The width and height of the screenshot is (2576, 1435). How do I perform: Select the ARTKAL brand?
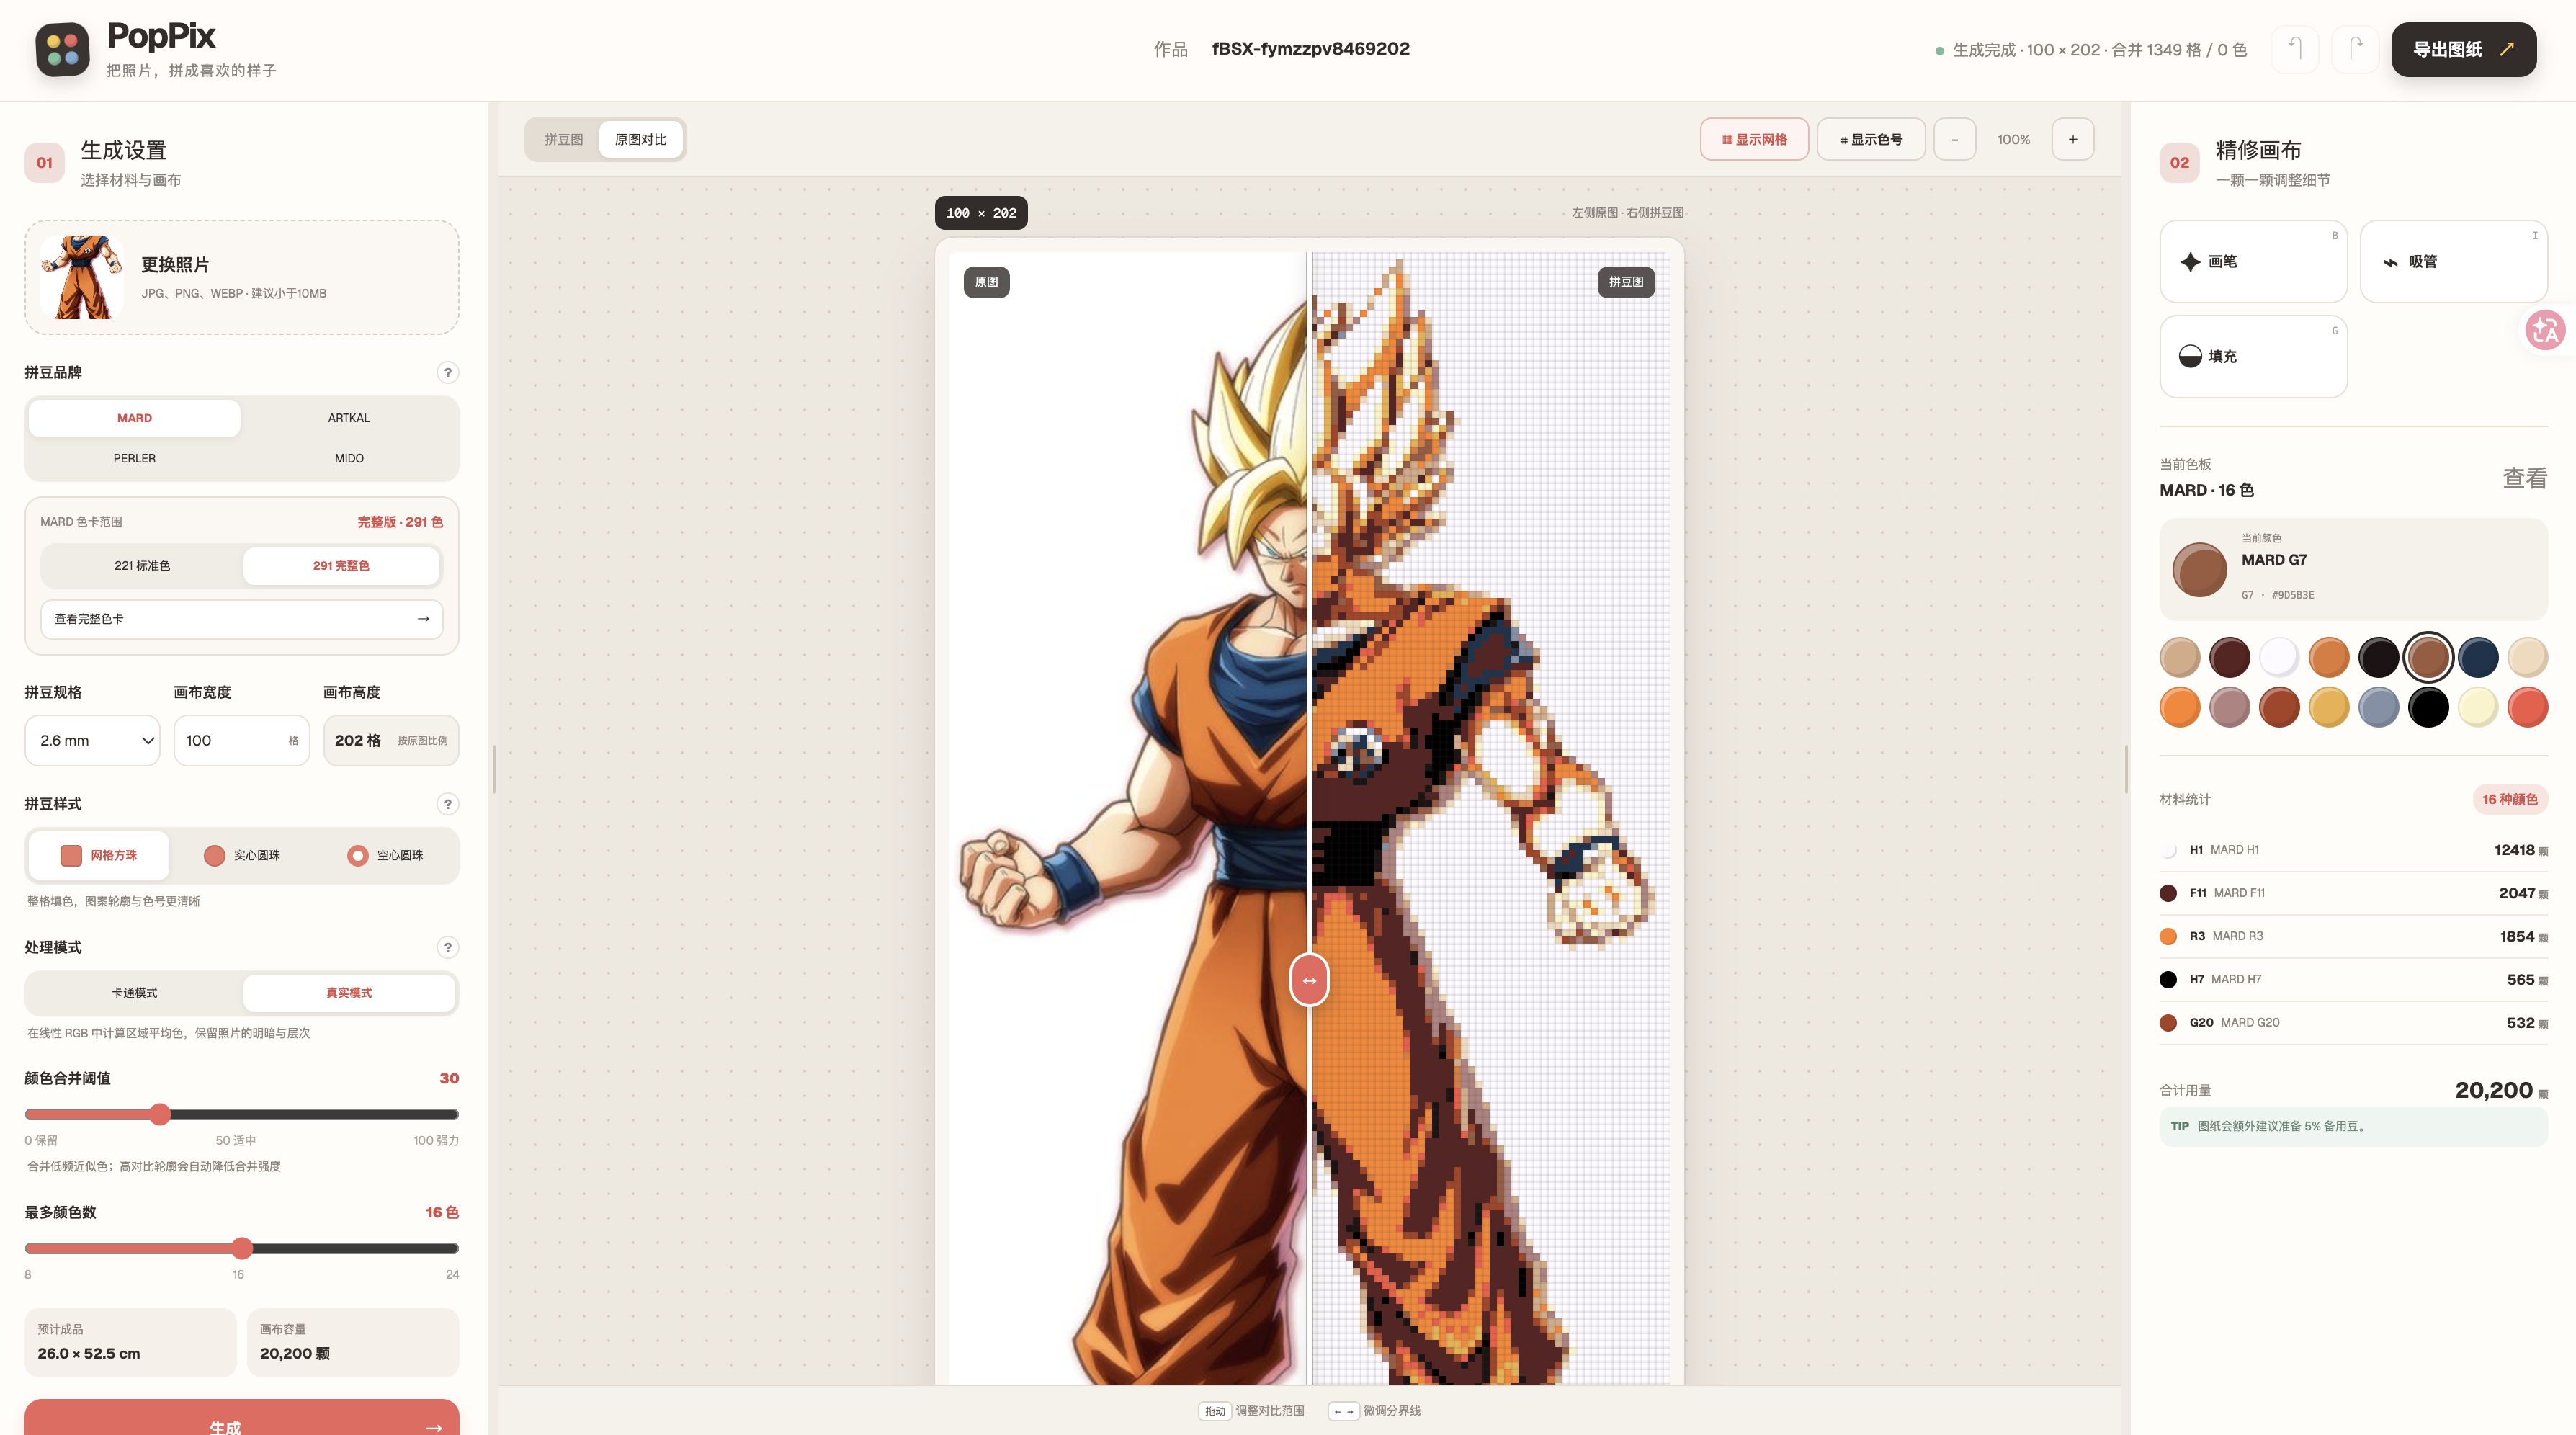[x=349, y=418]
